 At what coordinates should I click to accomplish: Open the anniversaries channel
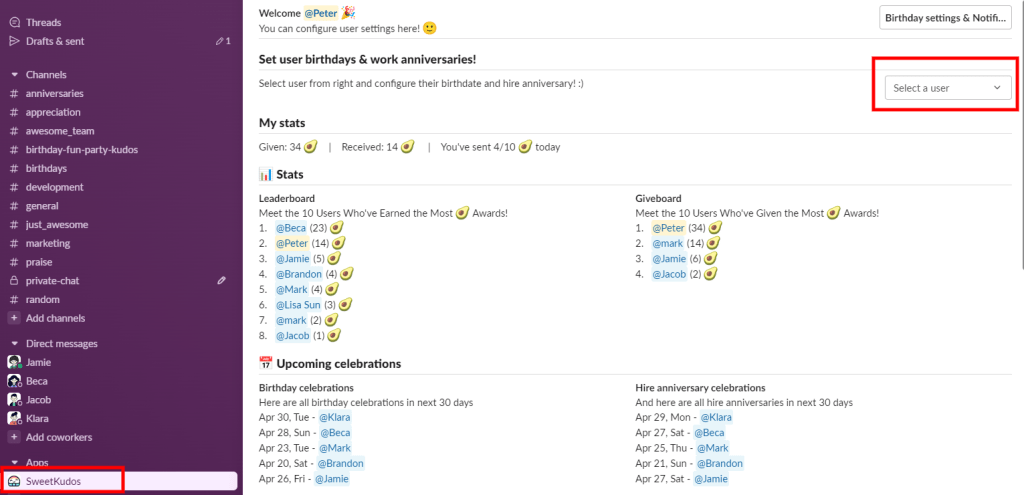55,94
